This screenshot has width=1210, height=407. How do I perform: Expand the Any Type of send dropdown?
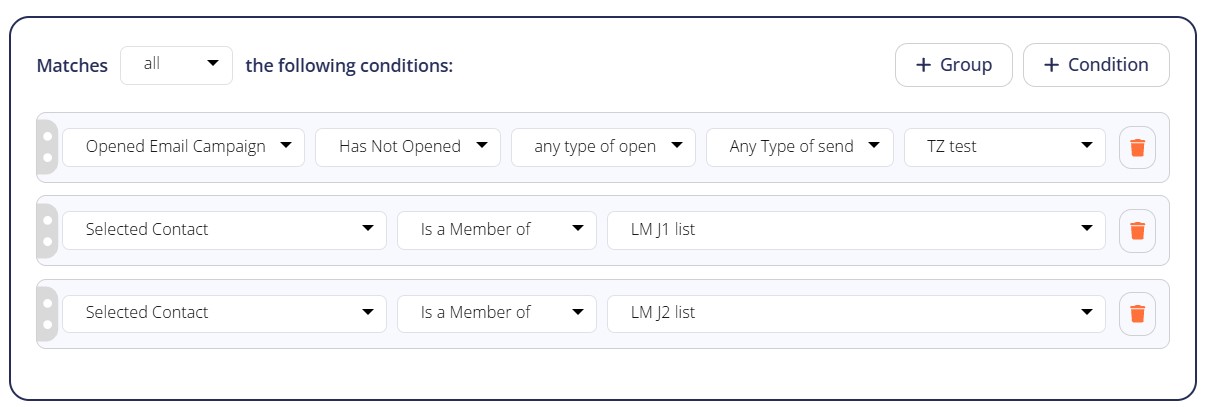799,147
